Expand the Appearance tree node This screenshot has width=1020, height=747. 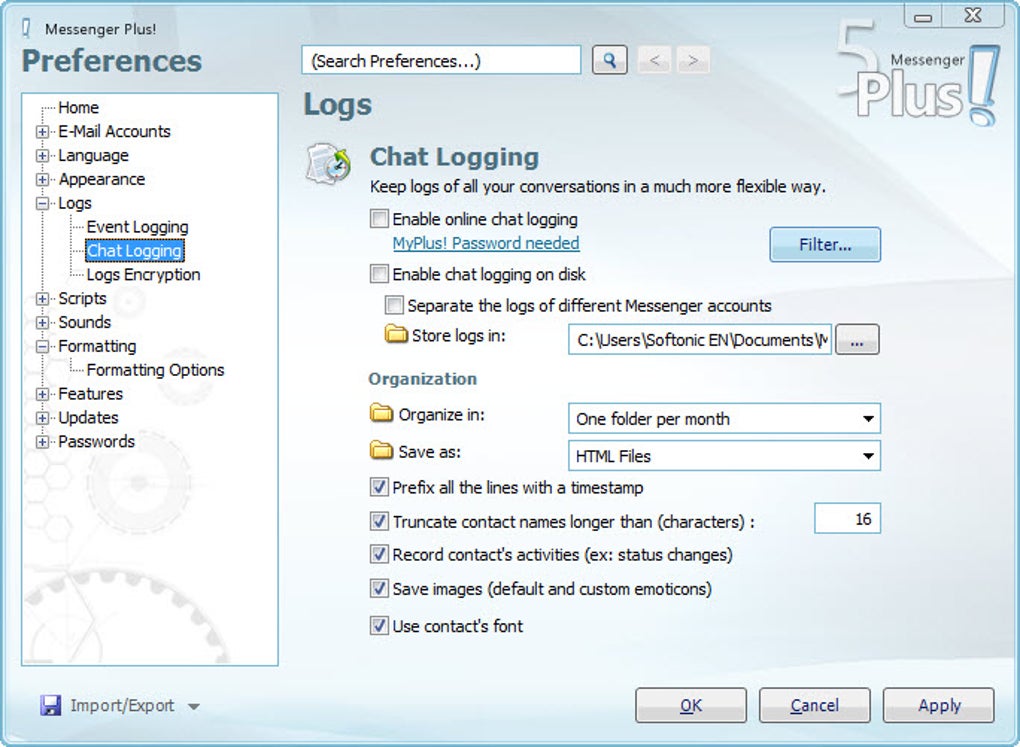[42, 180]
